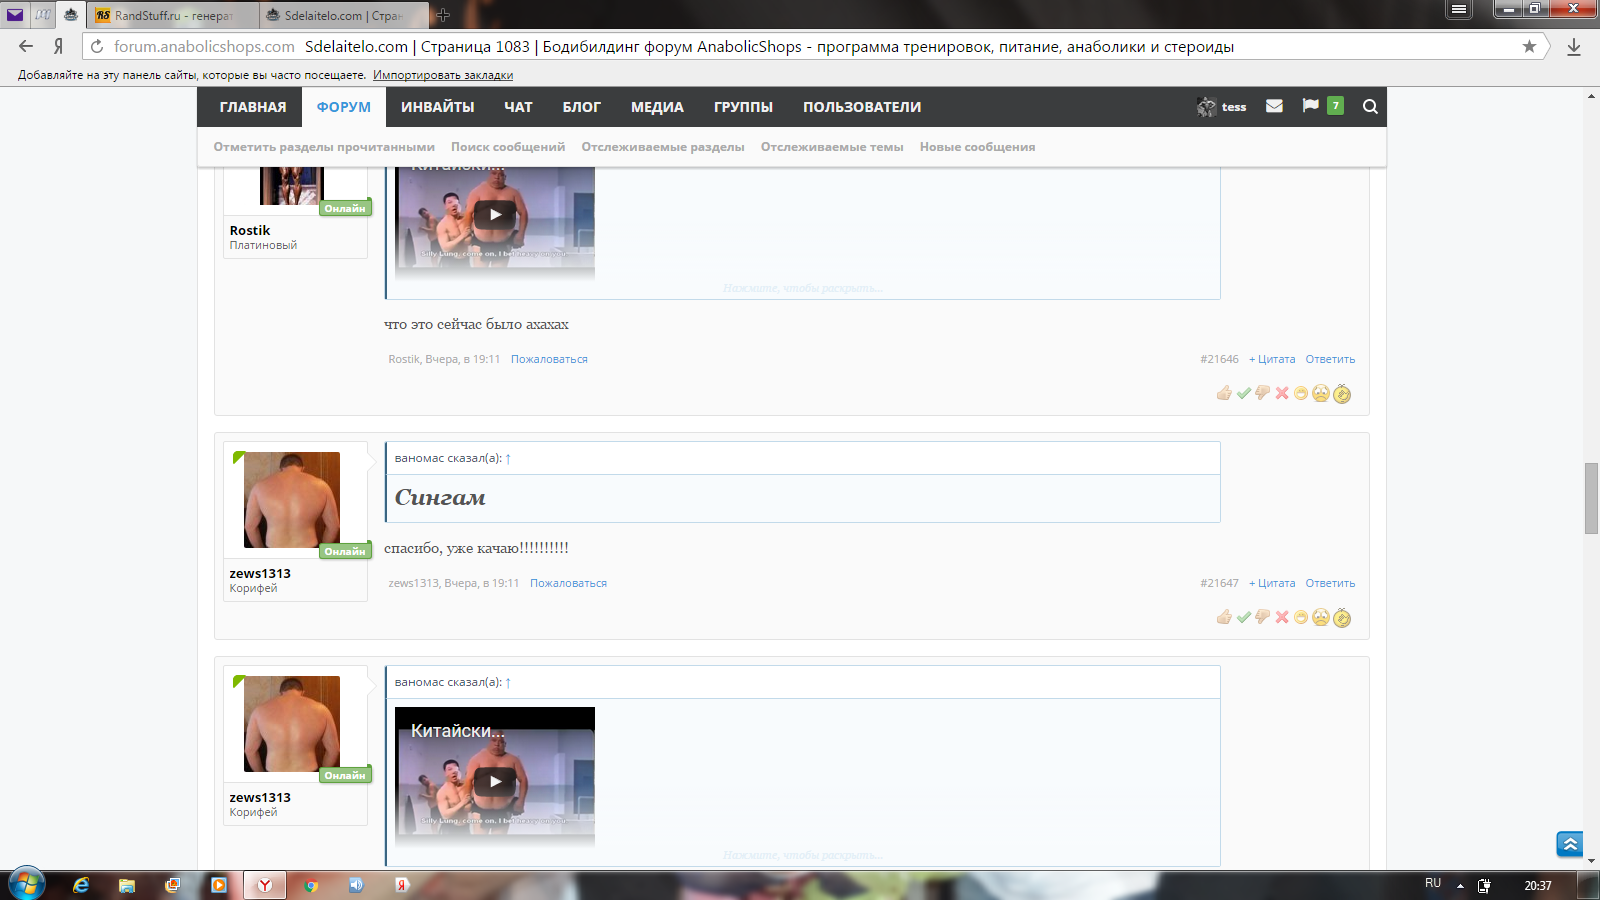The image size is (1600, 900).
Task: Open the tess user account menu
Action: tap(1222, 107)
